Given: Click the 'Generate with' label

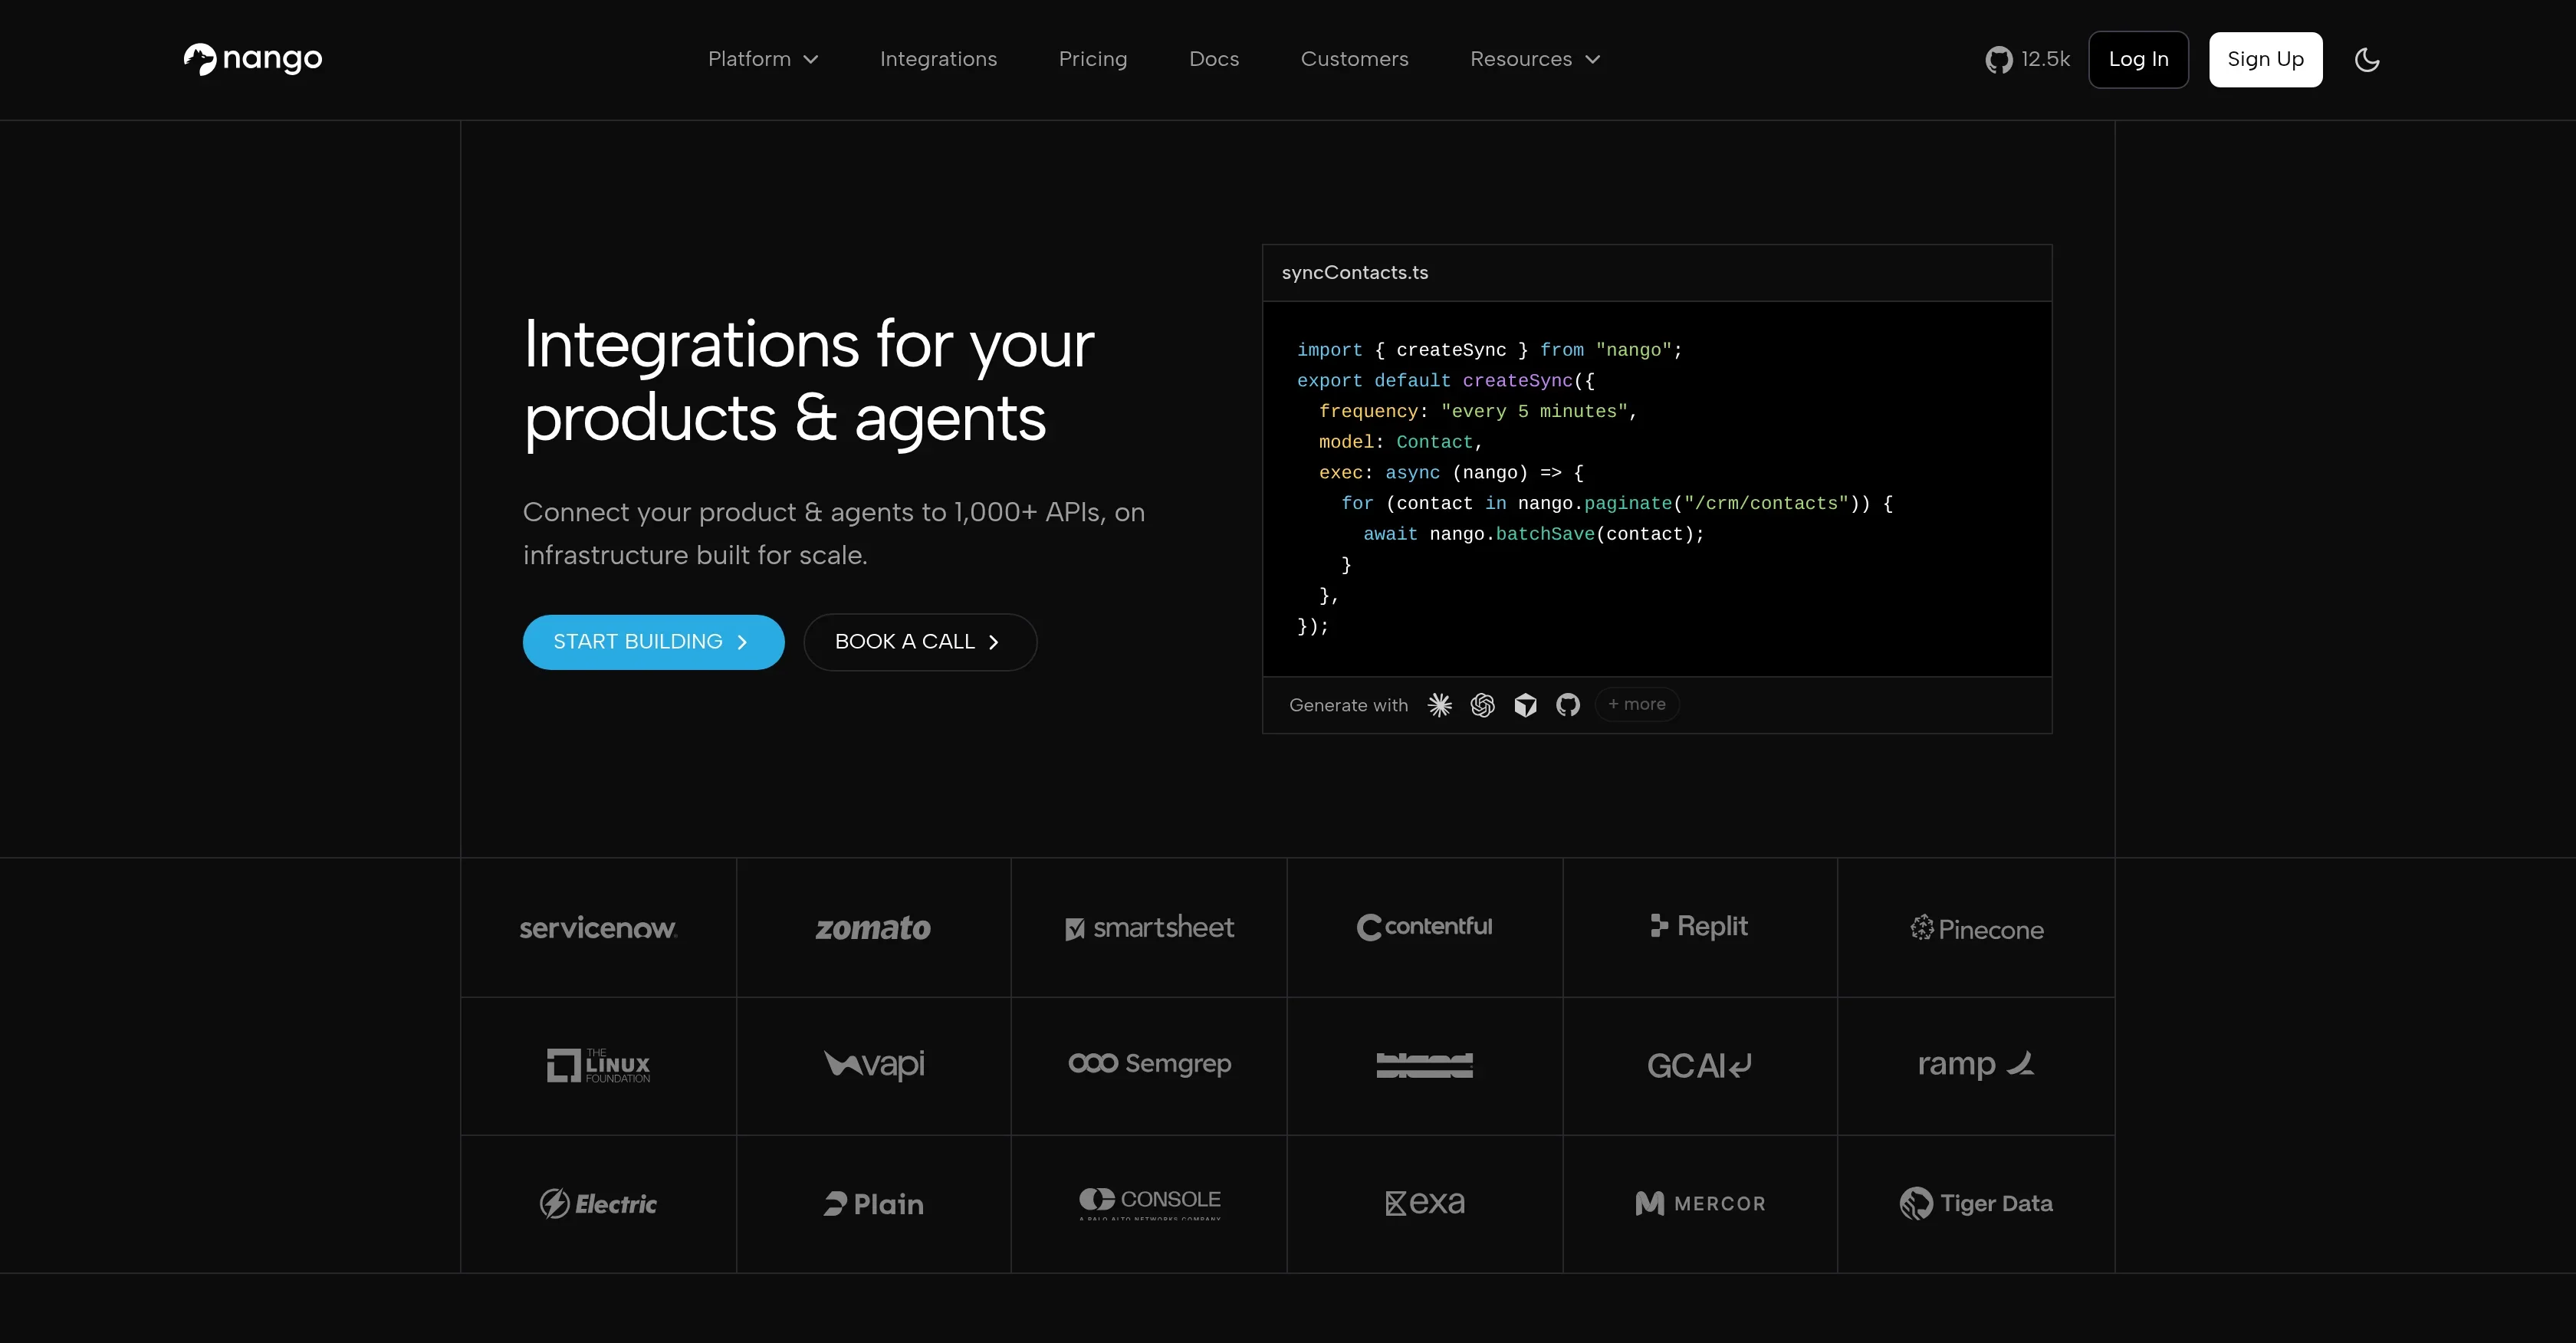Looking at the screenshot, I should 1348,706.
